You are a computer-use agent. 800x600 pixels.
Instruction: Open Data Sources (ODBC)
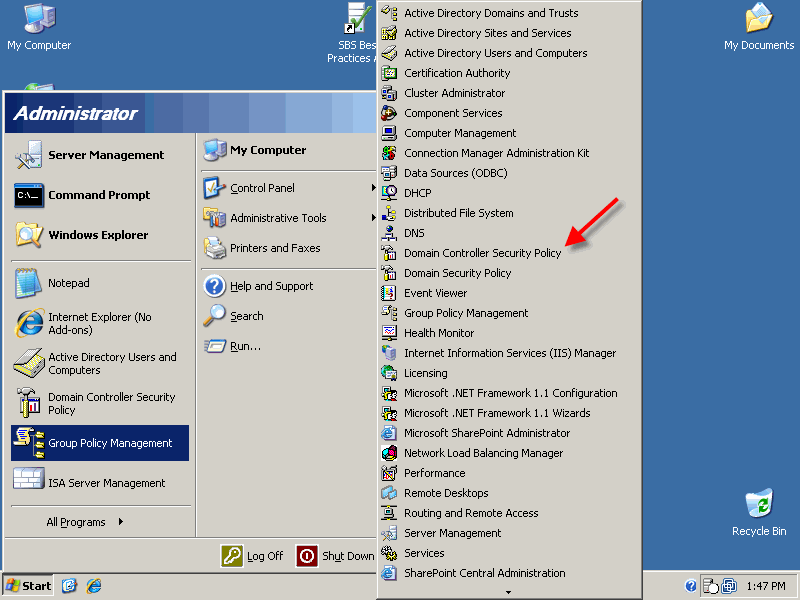pyautogui.click(x=509, y=173)
